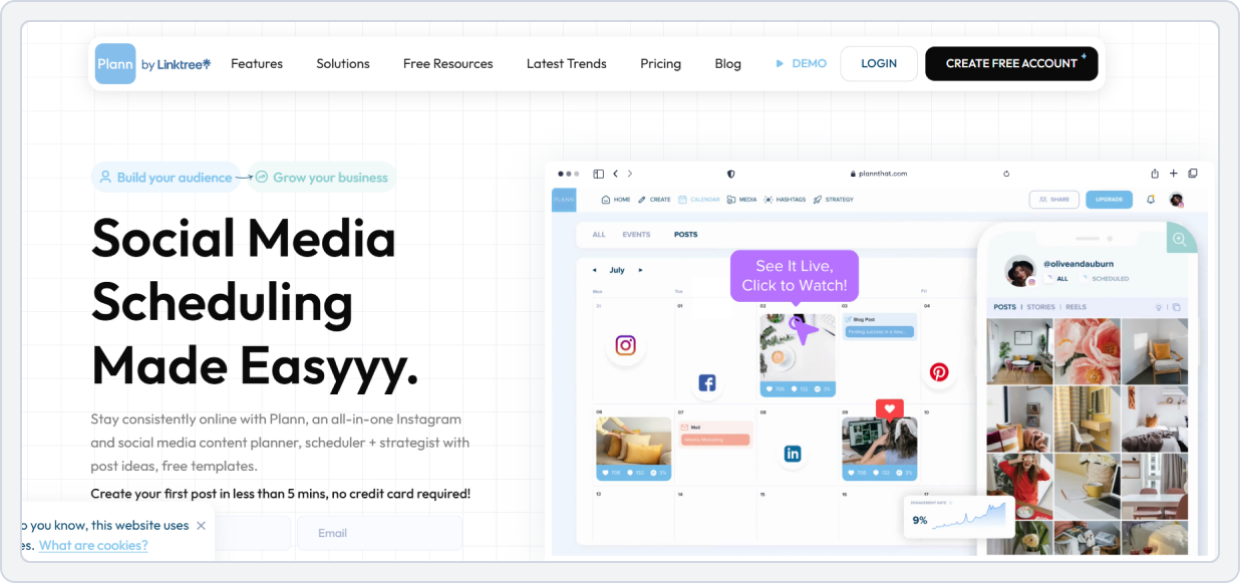The height and width of the screenshot is (583, 1240).
Task: Click the Instagram icon on the calendar
Action: [625, 345]
